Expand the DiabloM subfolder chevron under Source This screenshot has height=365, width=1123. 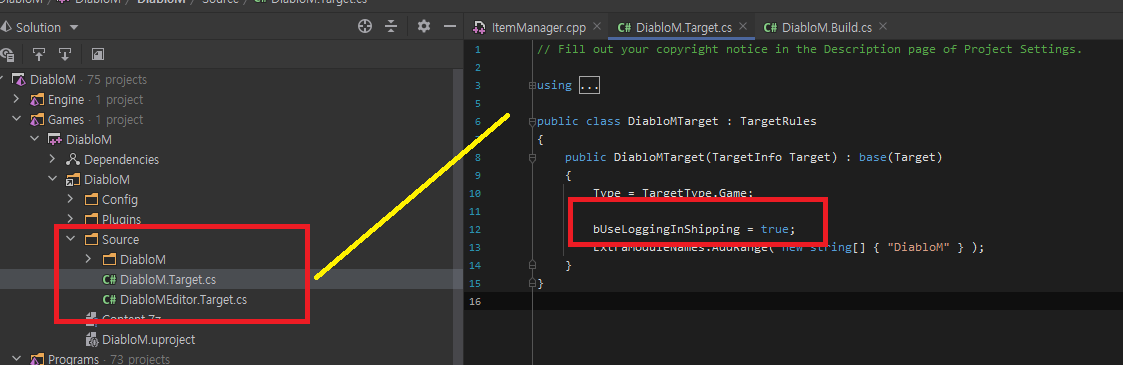88,259
